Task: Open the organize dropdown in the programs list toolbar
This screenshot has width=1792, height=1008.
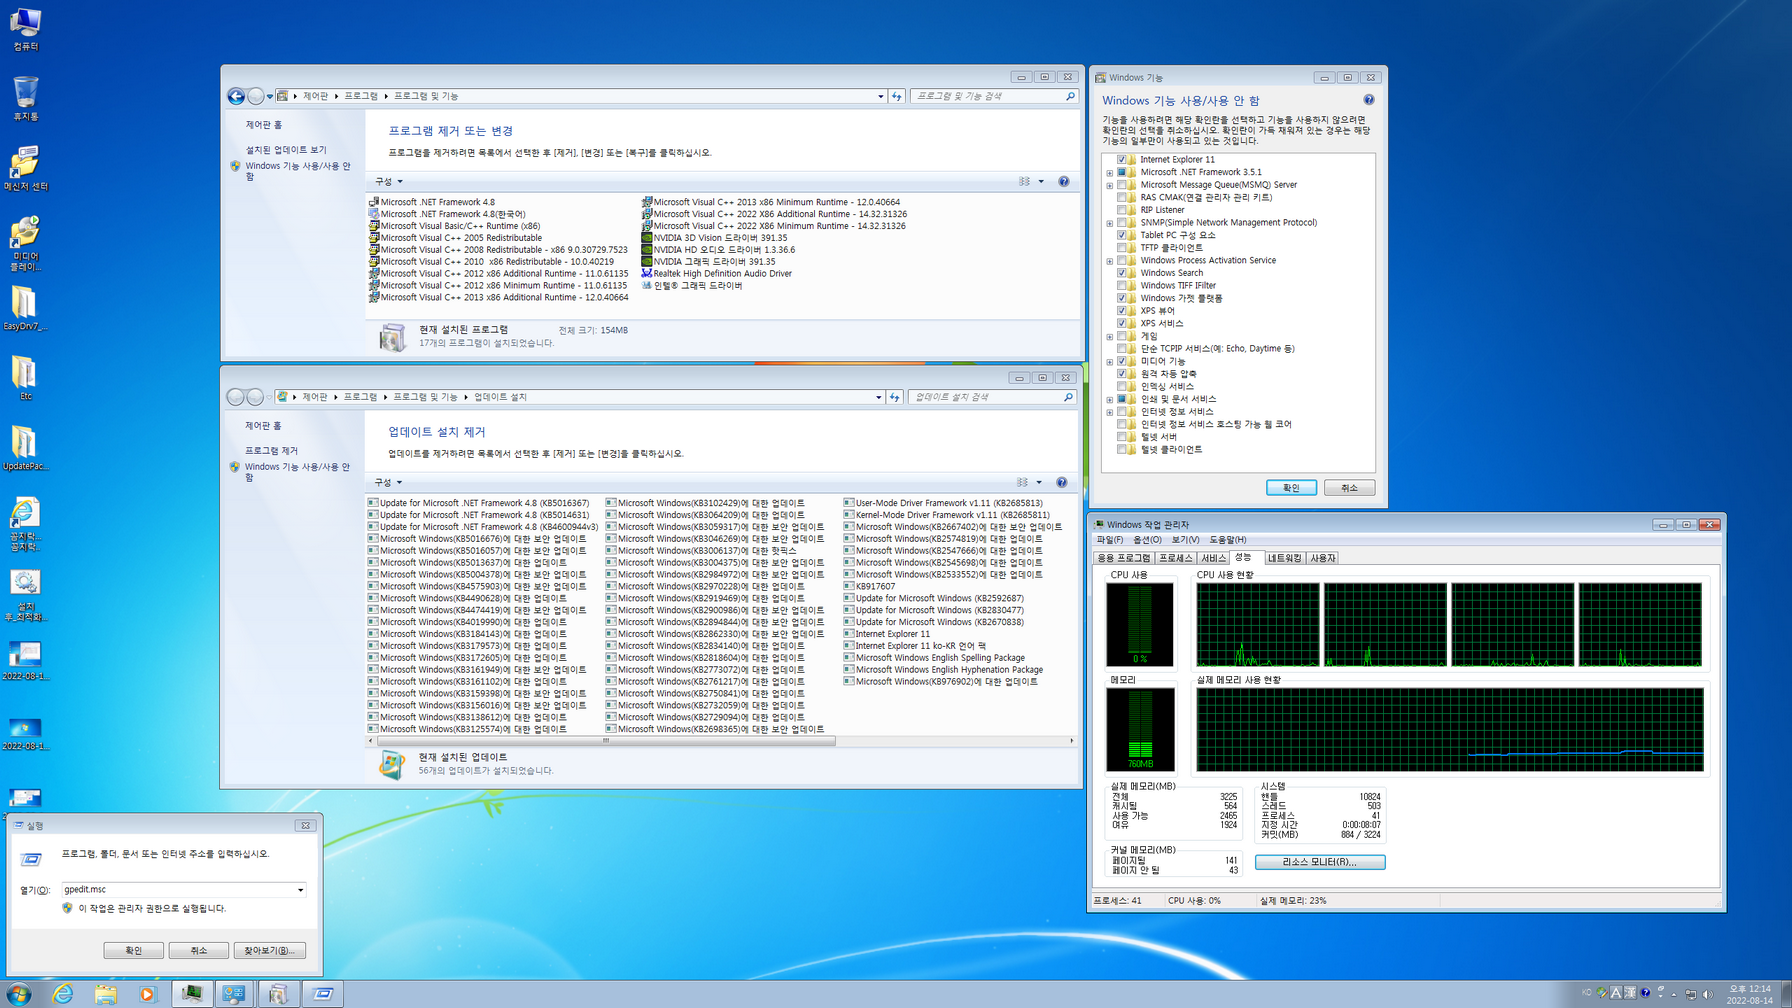Action: tap(389, 182)
